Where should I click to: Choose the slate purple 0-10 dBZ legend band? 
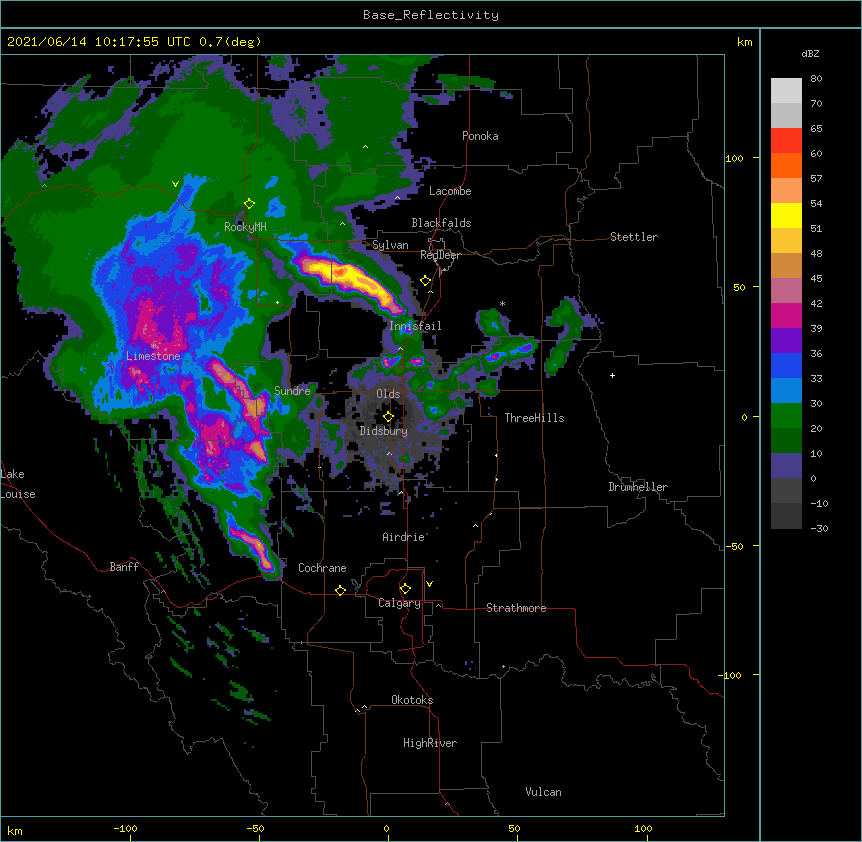pos(786,466)
